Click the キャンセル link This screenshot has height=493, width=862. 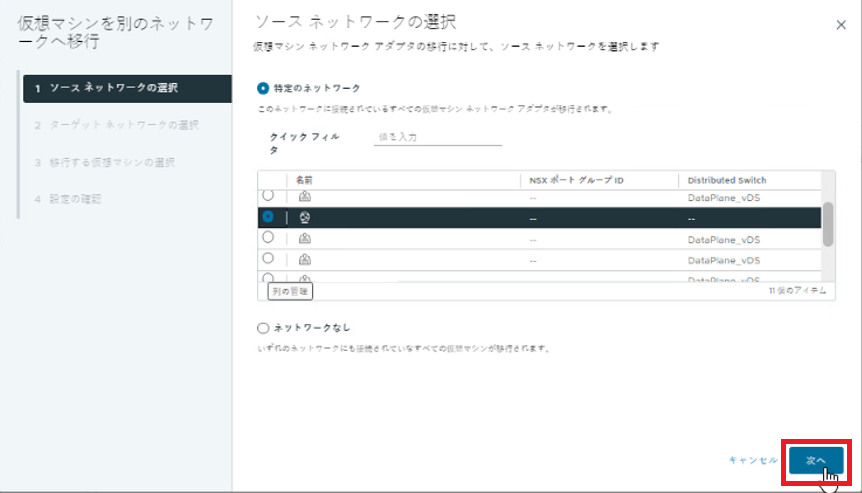(753, 460)
